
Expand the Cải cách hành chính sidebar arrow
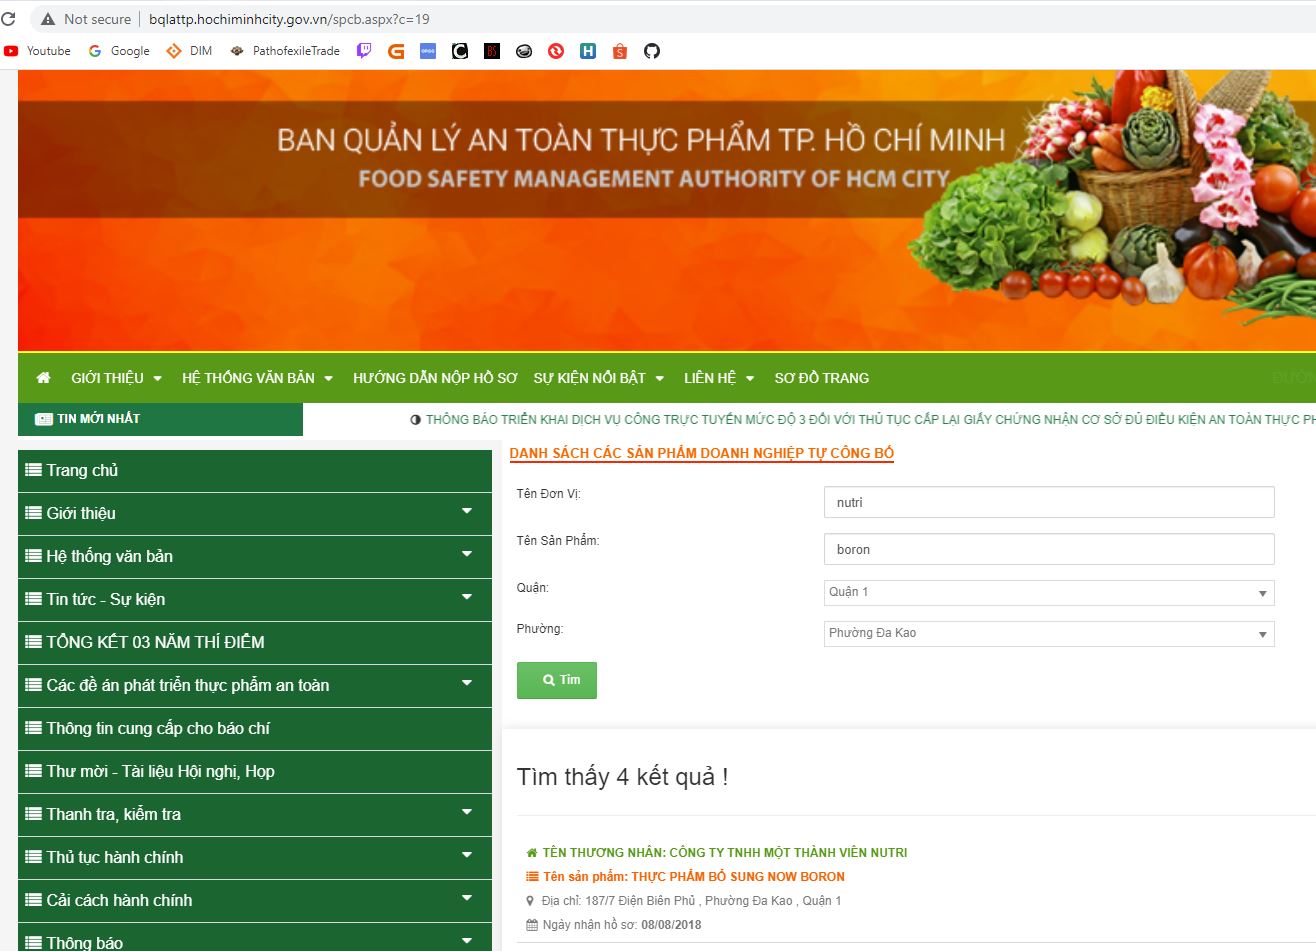[466, 898]
